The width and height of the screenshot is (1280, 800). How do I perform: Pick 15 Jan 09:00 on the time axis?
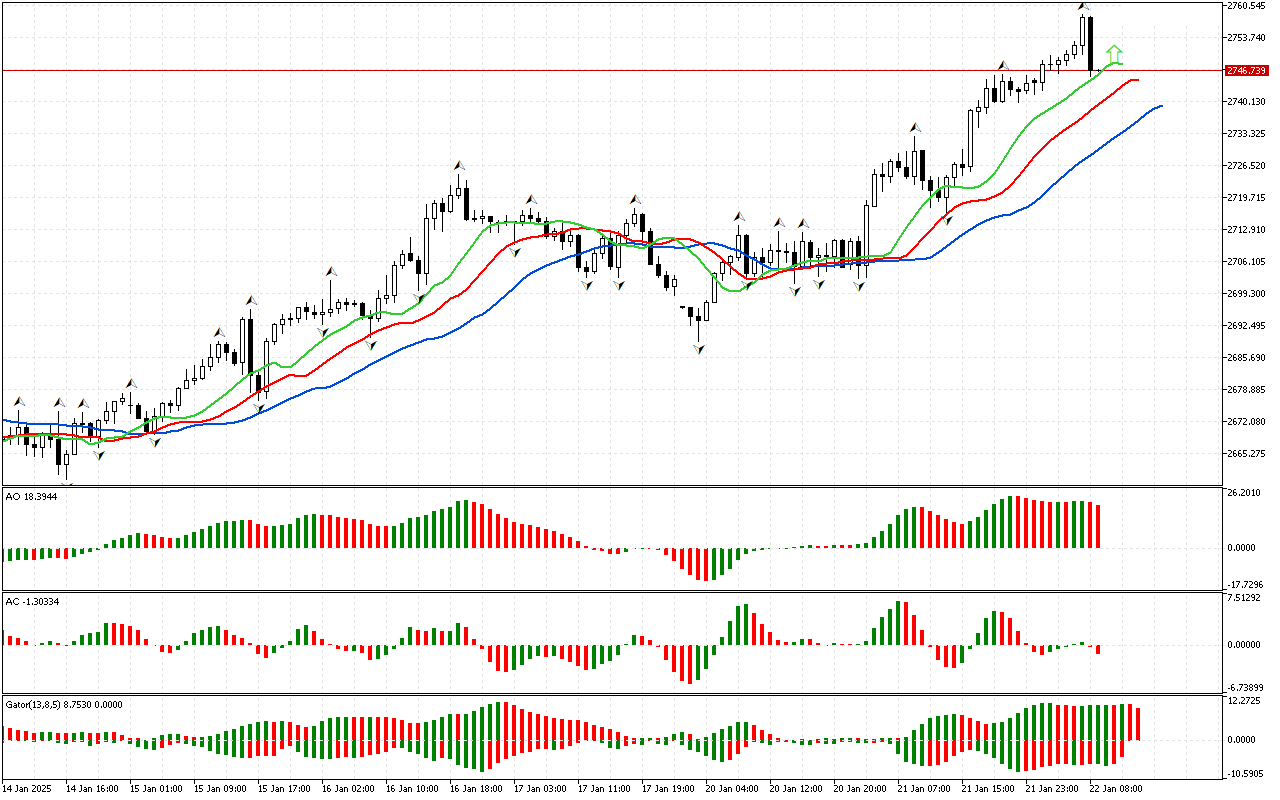(x=220, y=789)
